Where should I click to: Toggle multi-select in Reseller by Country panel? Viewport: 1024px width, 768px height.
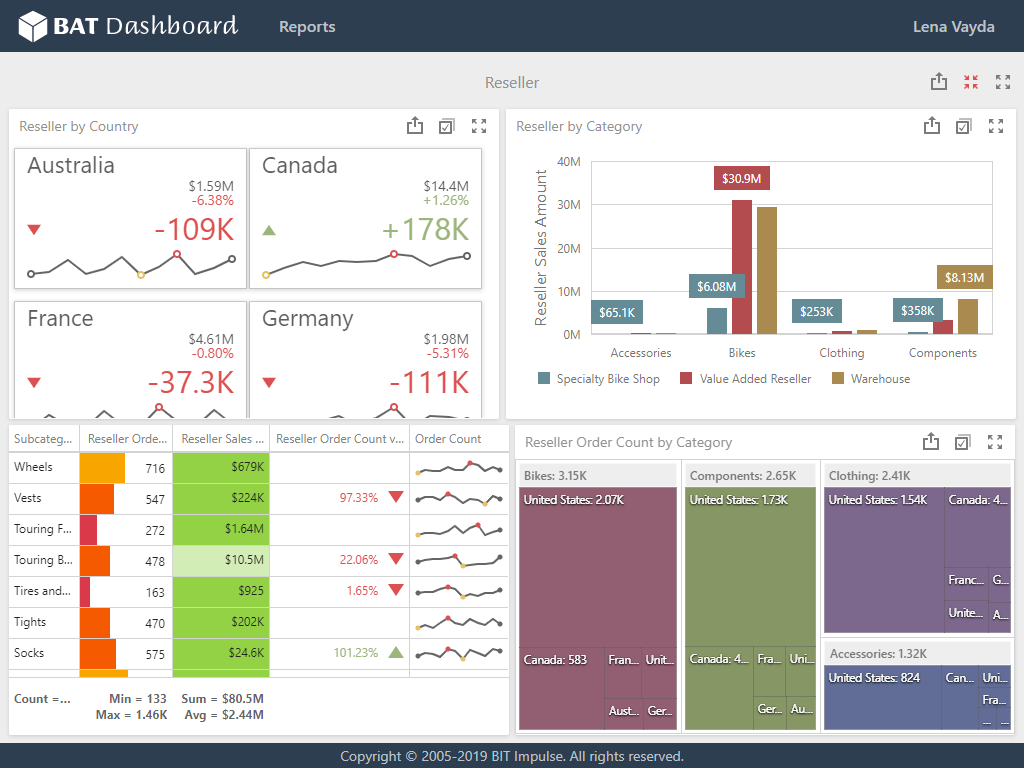point(447,126)
